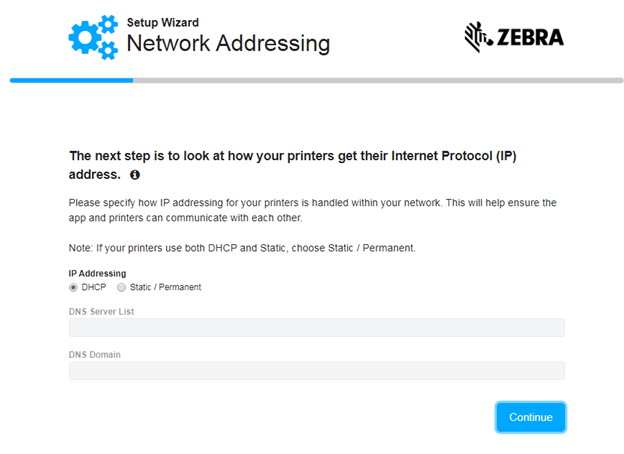
Task: Focus the DNS Domain input field
Action: click(x=316, y=371)
